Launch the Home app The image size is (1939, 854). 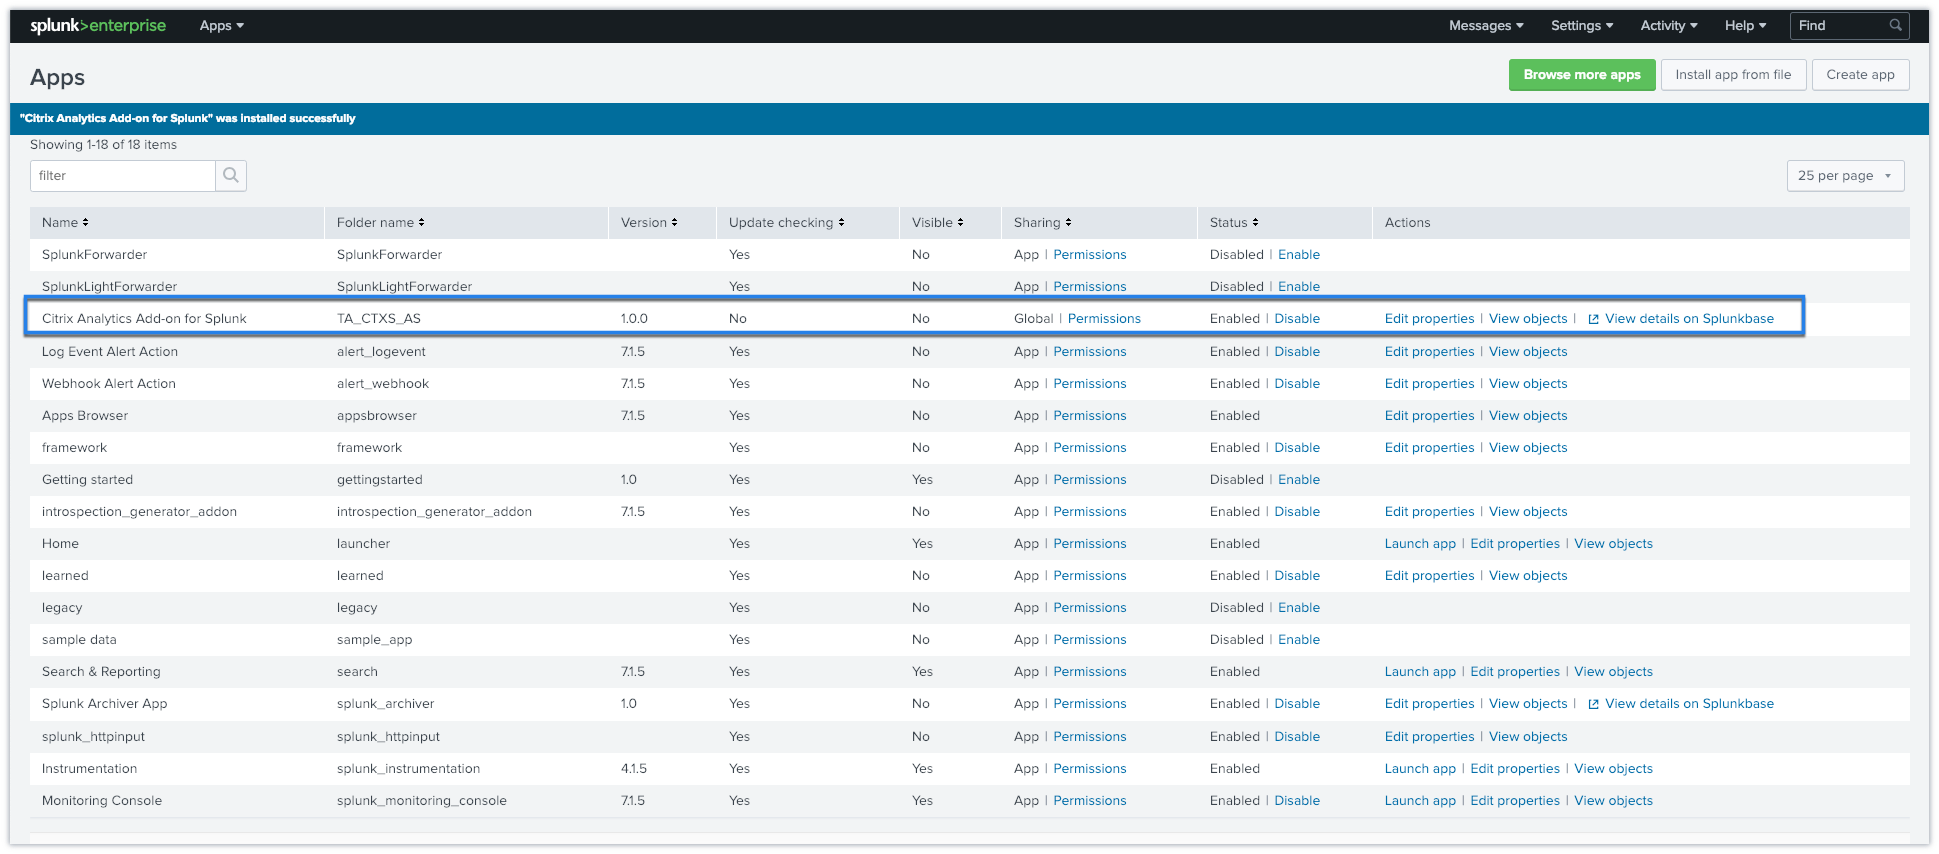[x=1420, y=544]
